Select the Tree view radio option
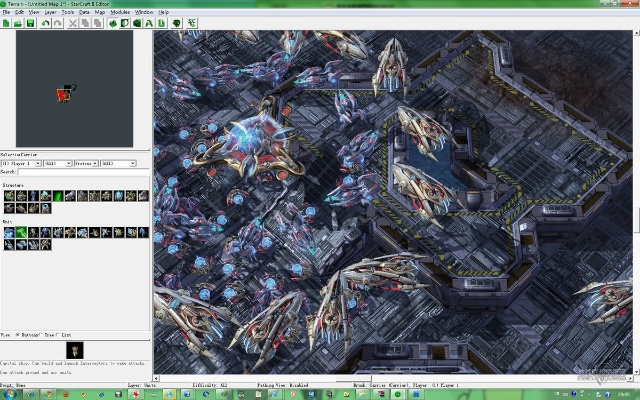This screenshot has height=400, width=640. [x=43, y=334]
